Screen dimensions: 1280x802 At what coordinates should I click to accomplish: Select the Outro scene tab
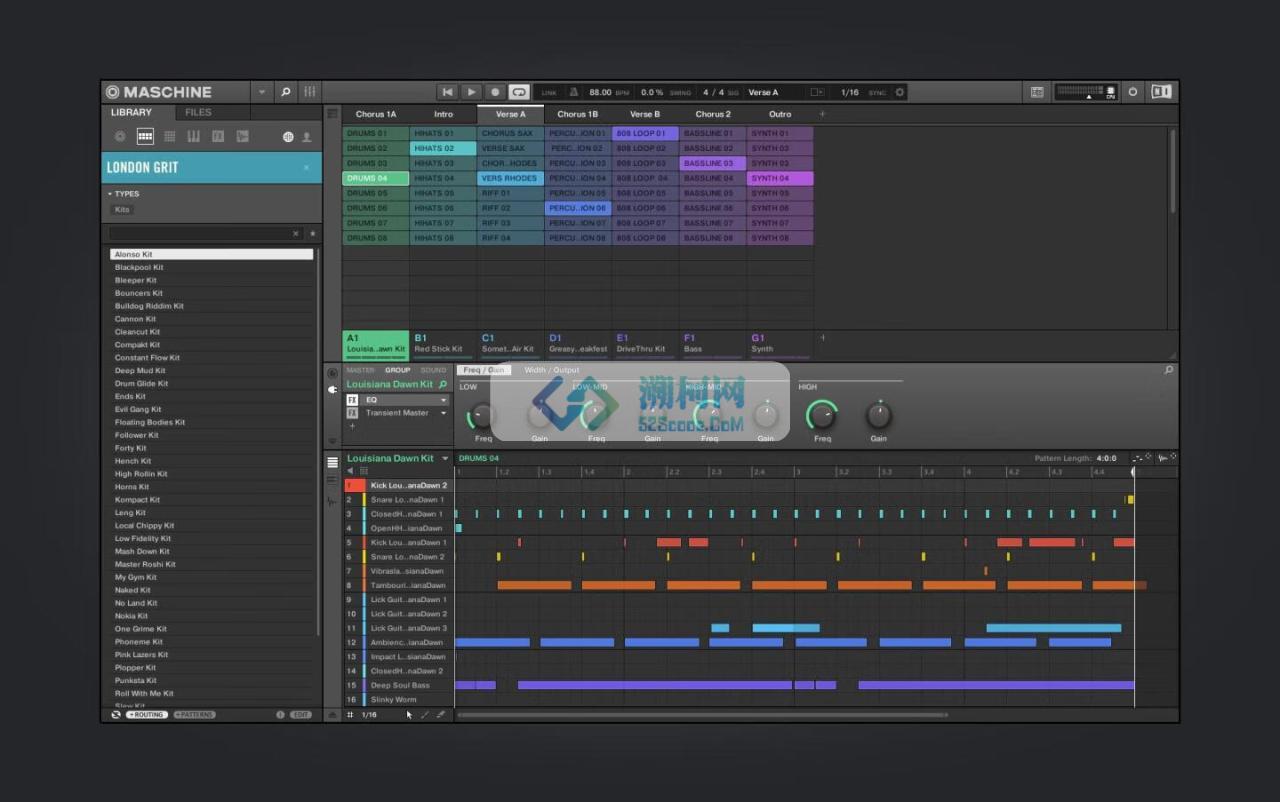click(x=780, y=114)
